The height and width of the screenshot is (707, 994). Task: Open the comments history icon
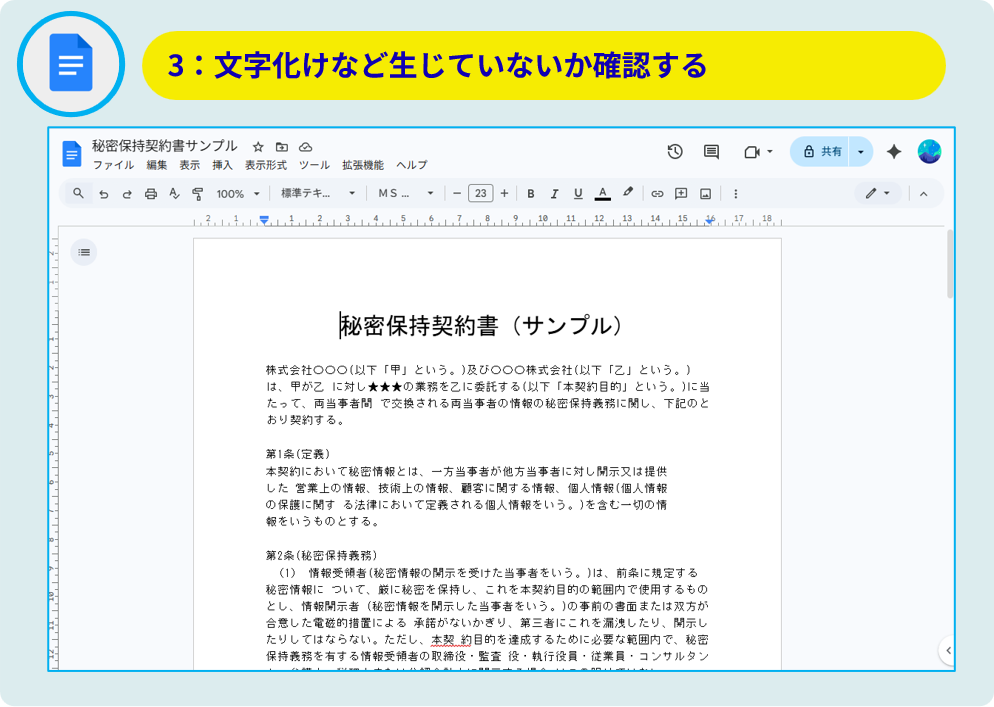click(x=711, y=152)
